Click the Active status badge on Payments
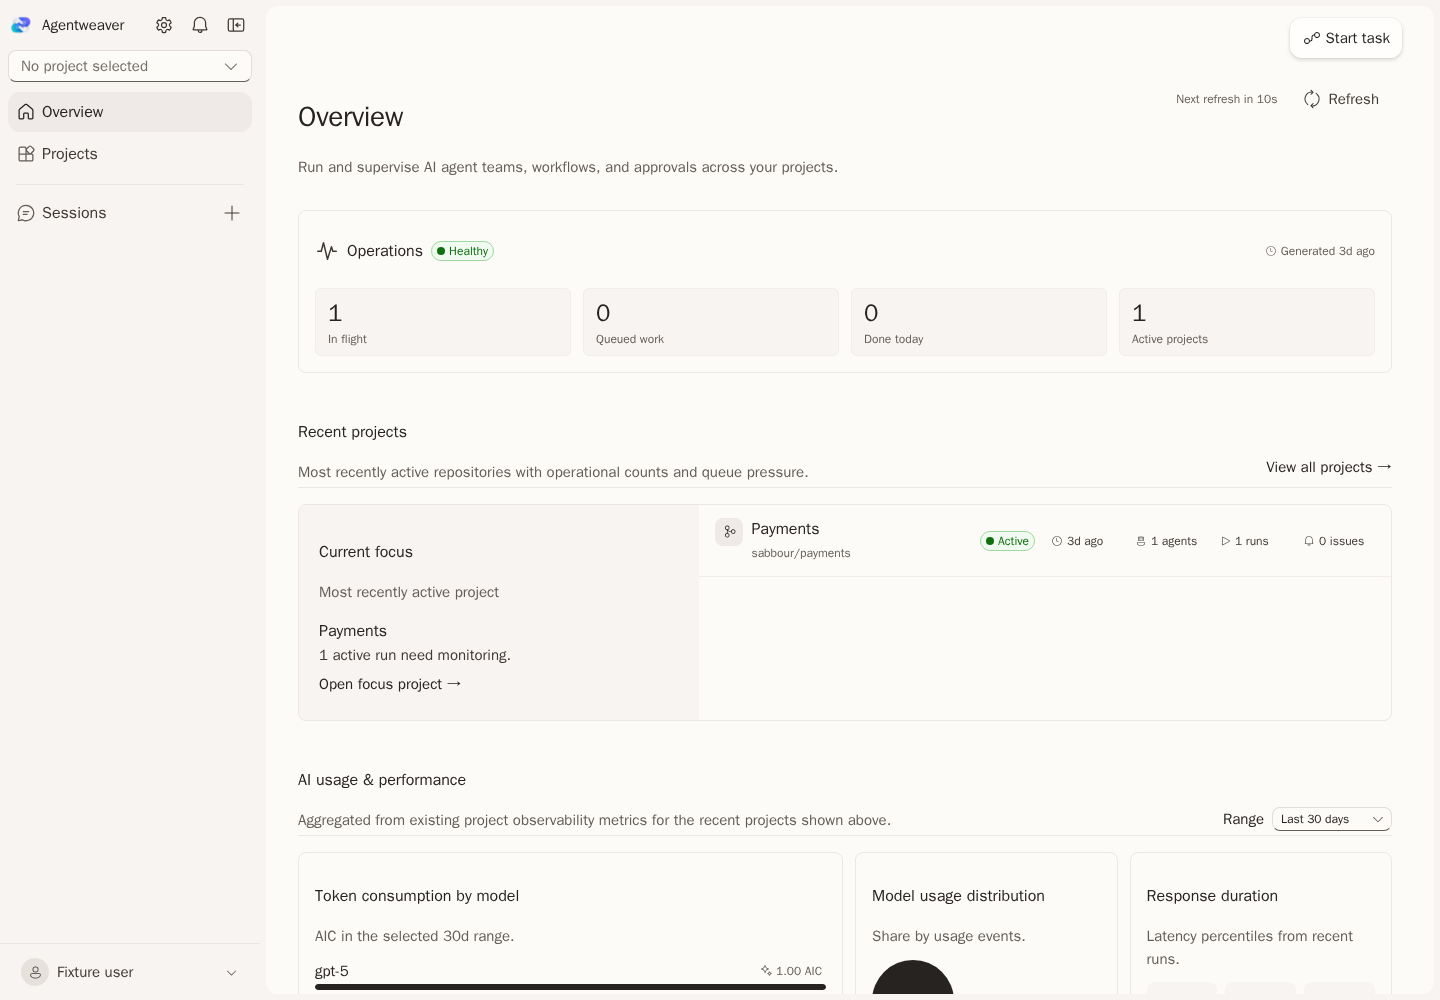This screenshot has width=1440, height=1000. [x=1007, y=541]
